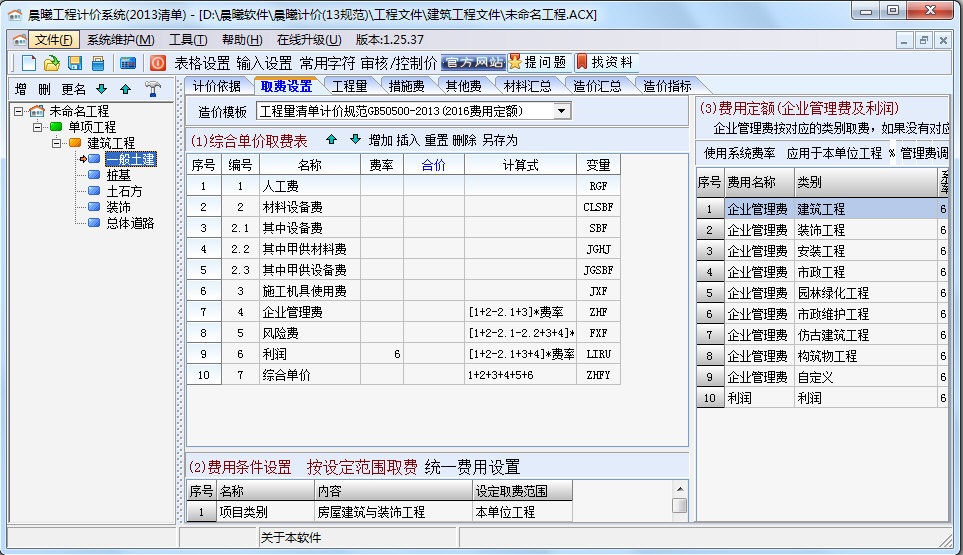This screenshot has width=963, height=555.
Task: Click the home icon beside File menu
Action: click(x=19, y=40)
